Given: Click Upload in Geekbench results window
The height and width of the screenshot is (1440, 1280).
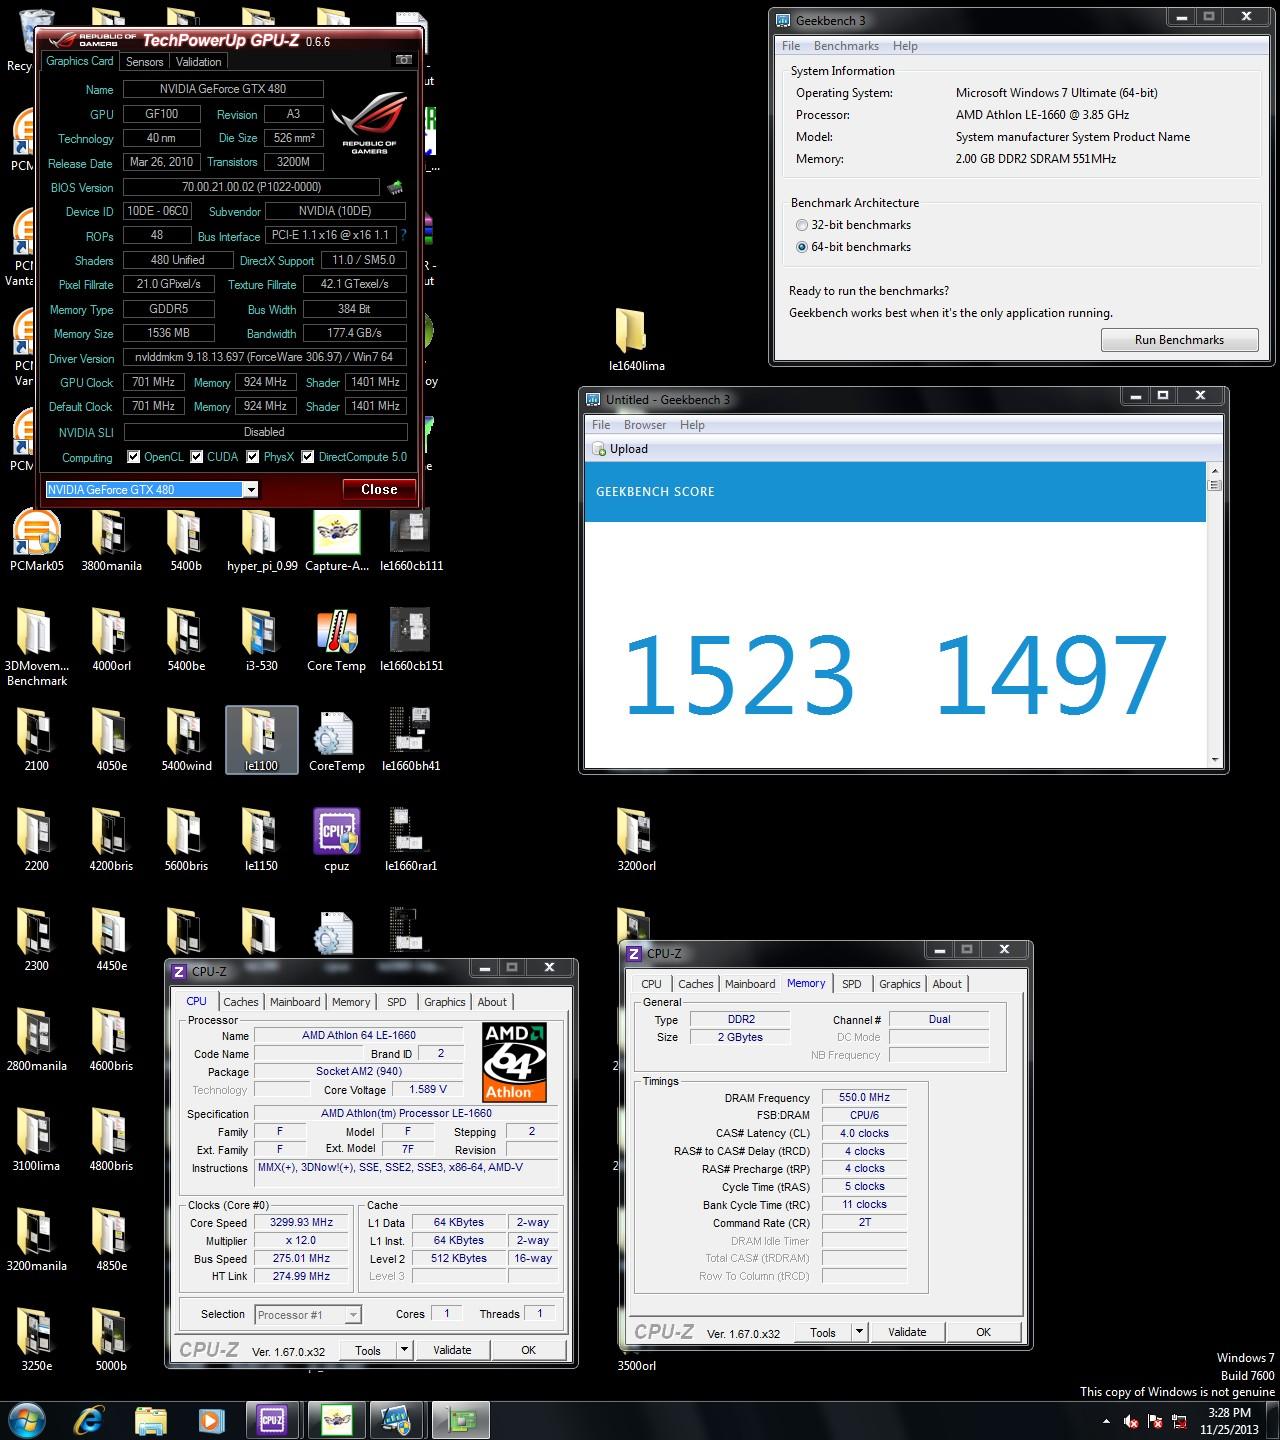Looking at the screenshot, I should (x=620, y=449).
